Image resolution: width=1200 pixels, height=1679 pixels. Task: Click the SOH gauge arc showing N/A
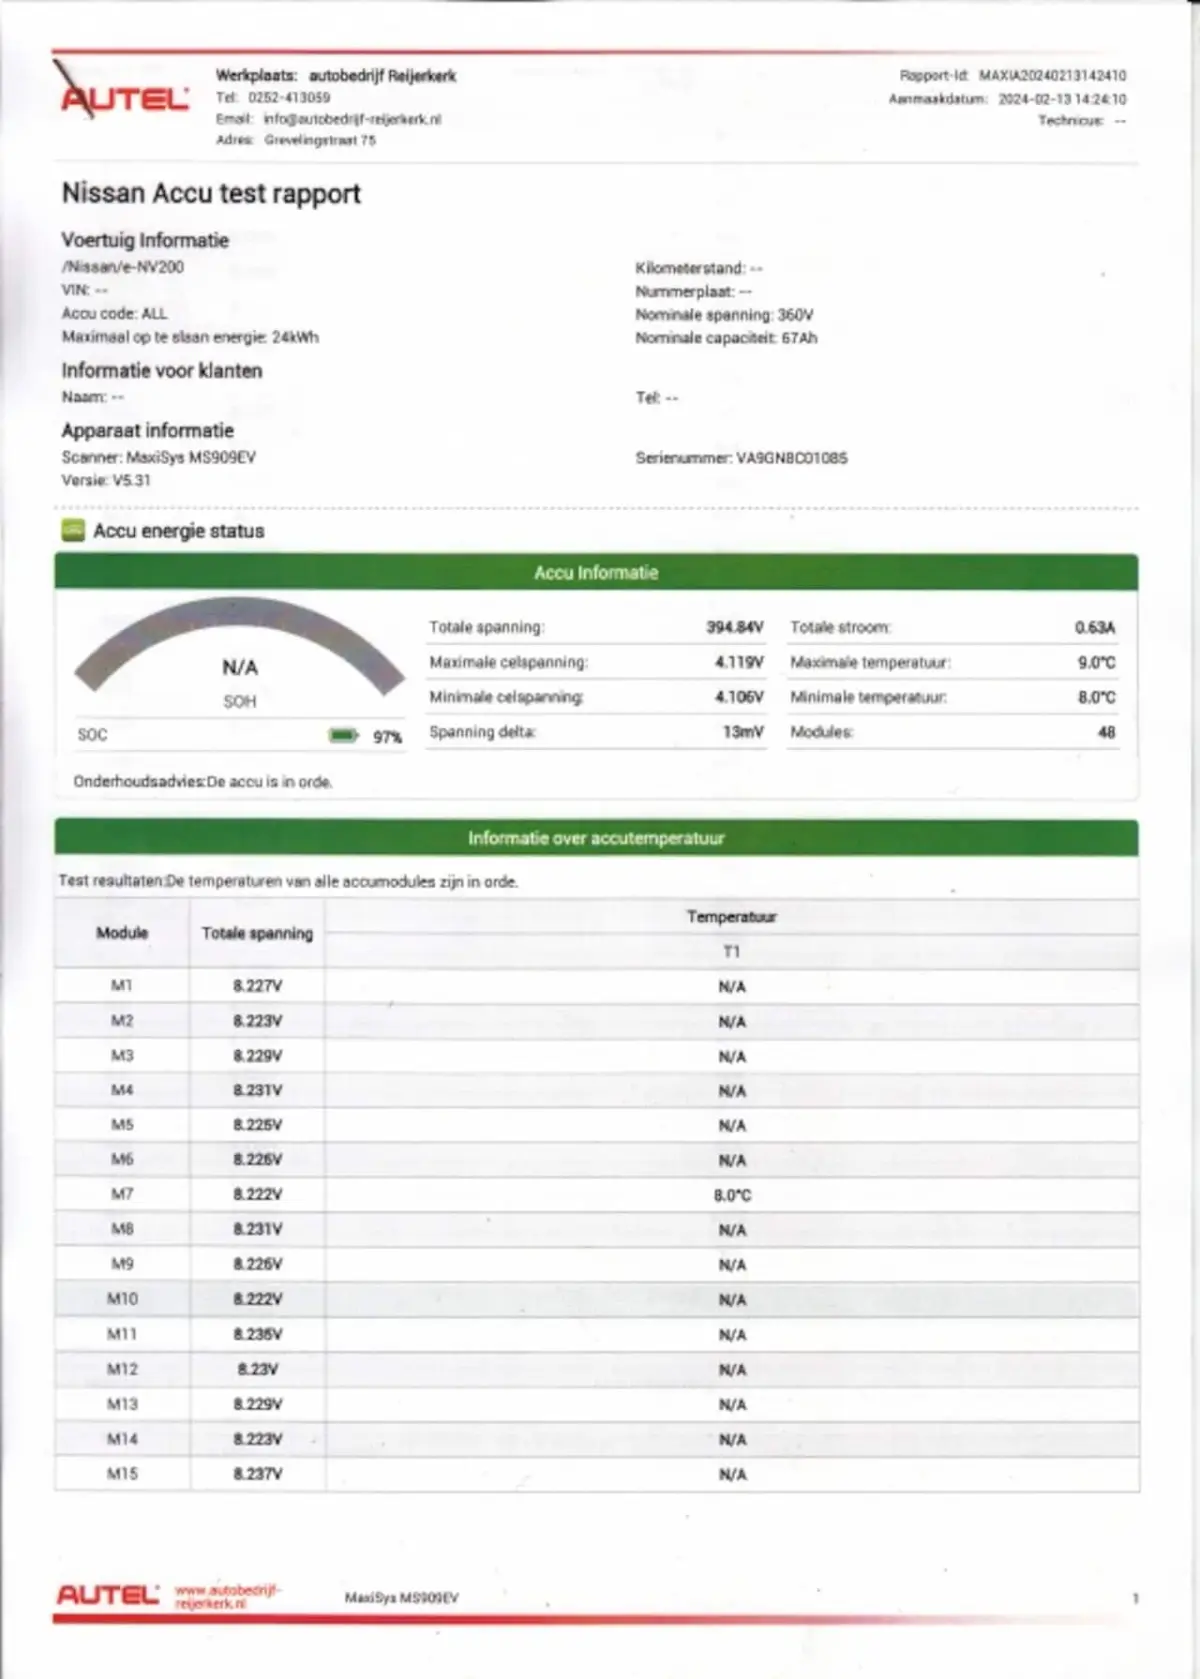[x=240, y=647]
